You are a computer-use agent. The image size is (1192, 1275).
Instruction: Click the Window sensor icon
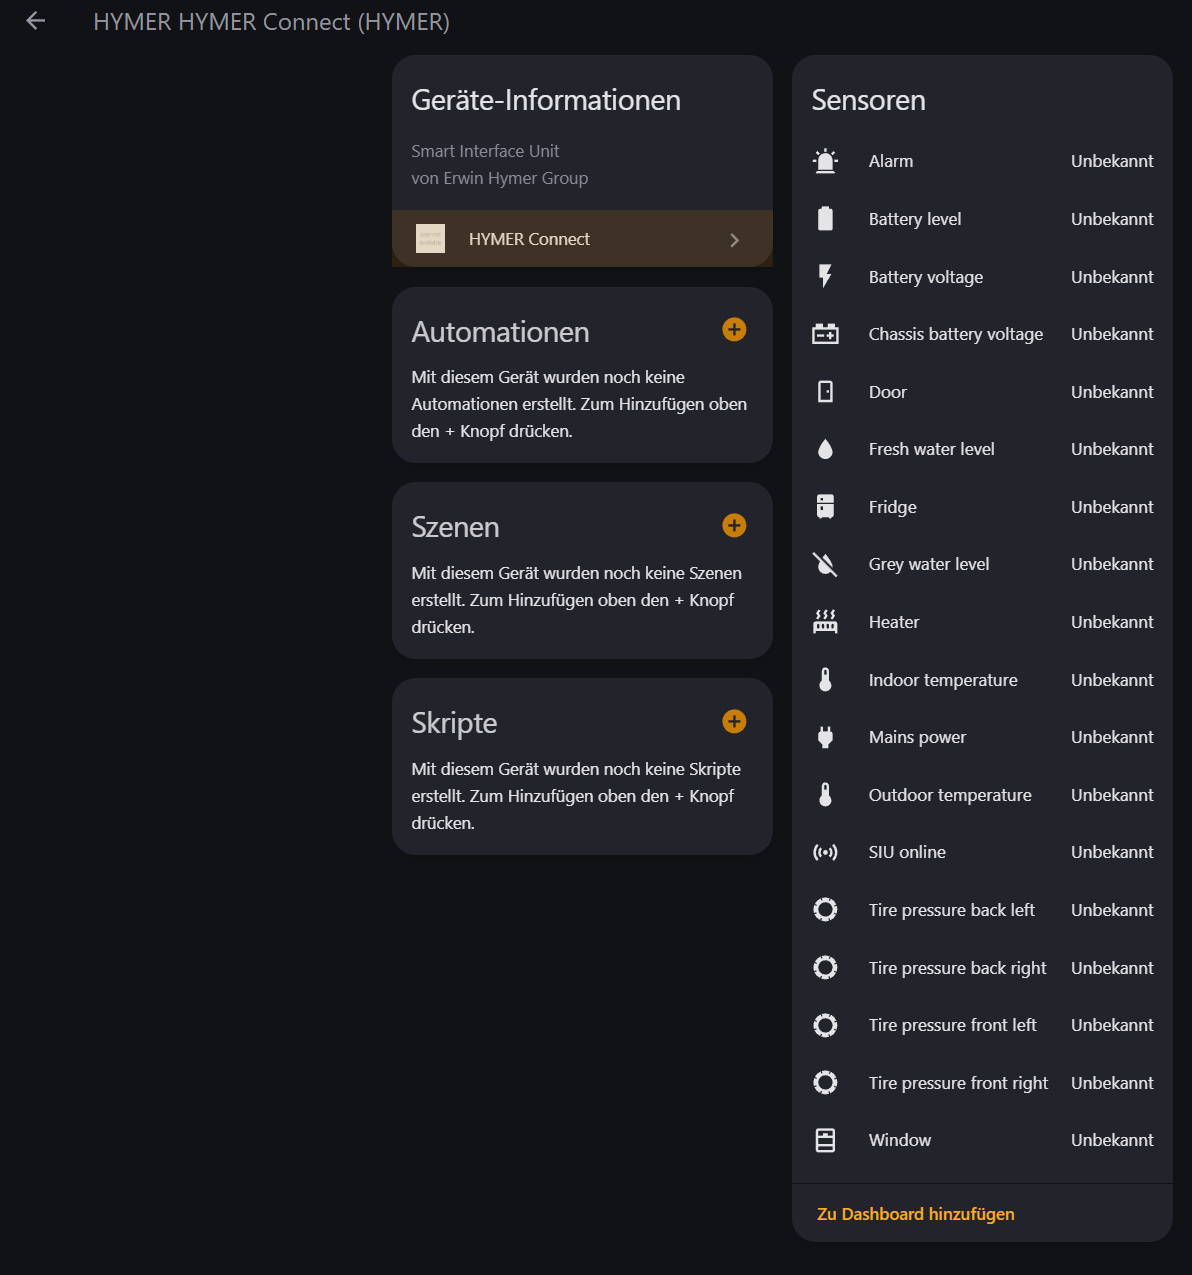pyautogui.click(x=825, y=1139)
